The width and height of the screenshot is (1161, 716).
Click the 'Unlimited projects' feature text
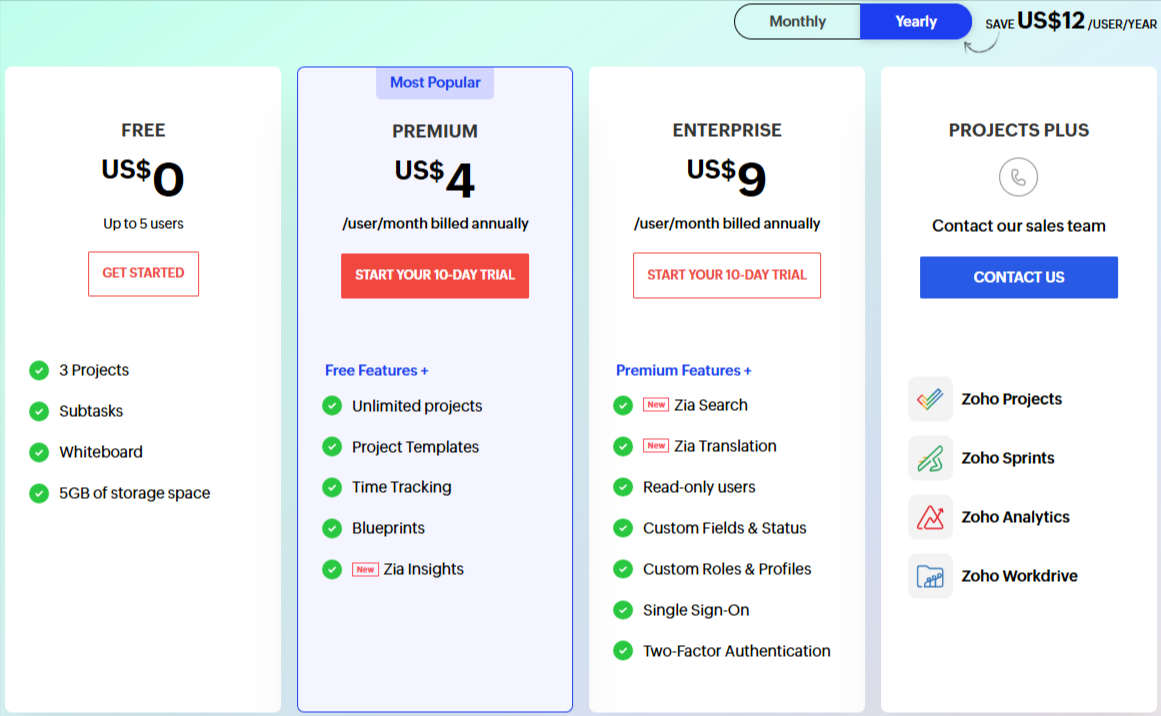(417, 406)
